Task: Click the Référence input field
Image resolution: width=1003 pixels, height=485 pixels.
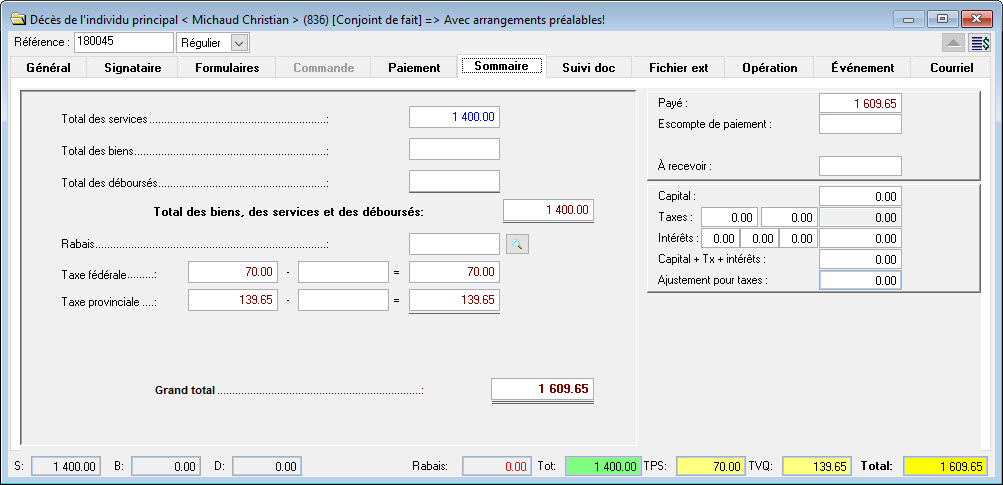Action: tap(123, 42)
